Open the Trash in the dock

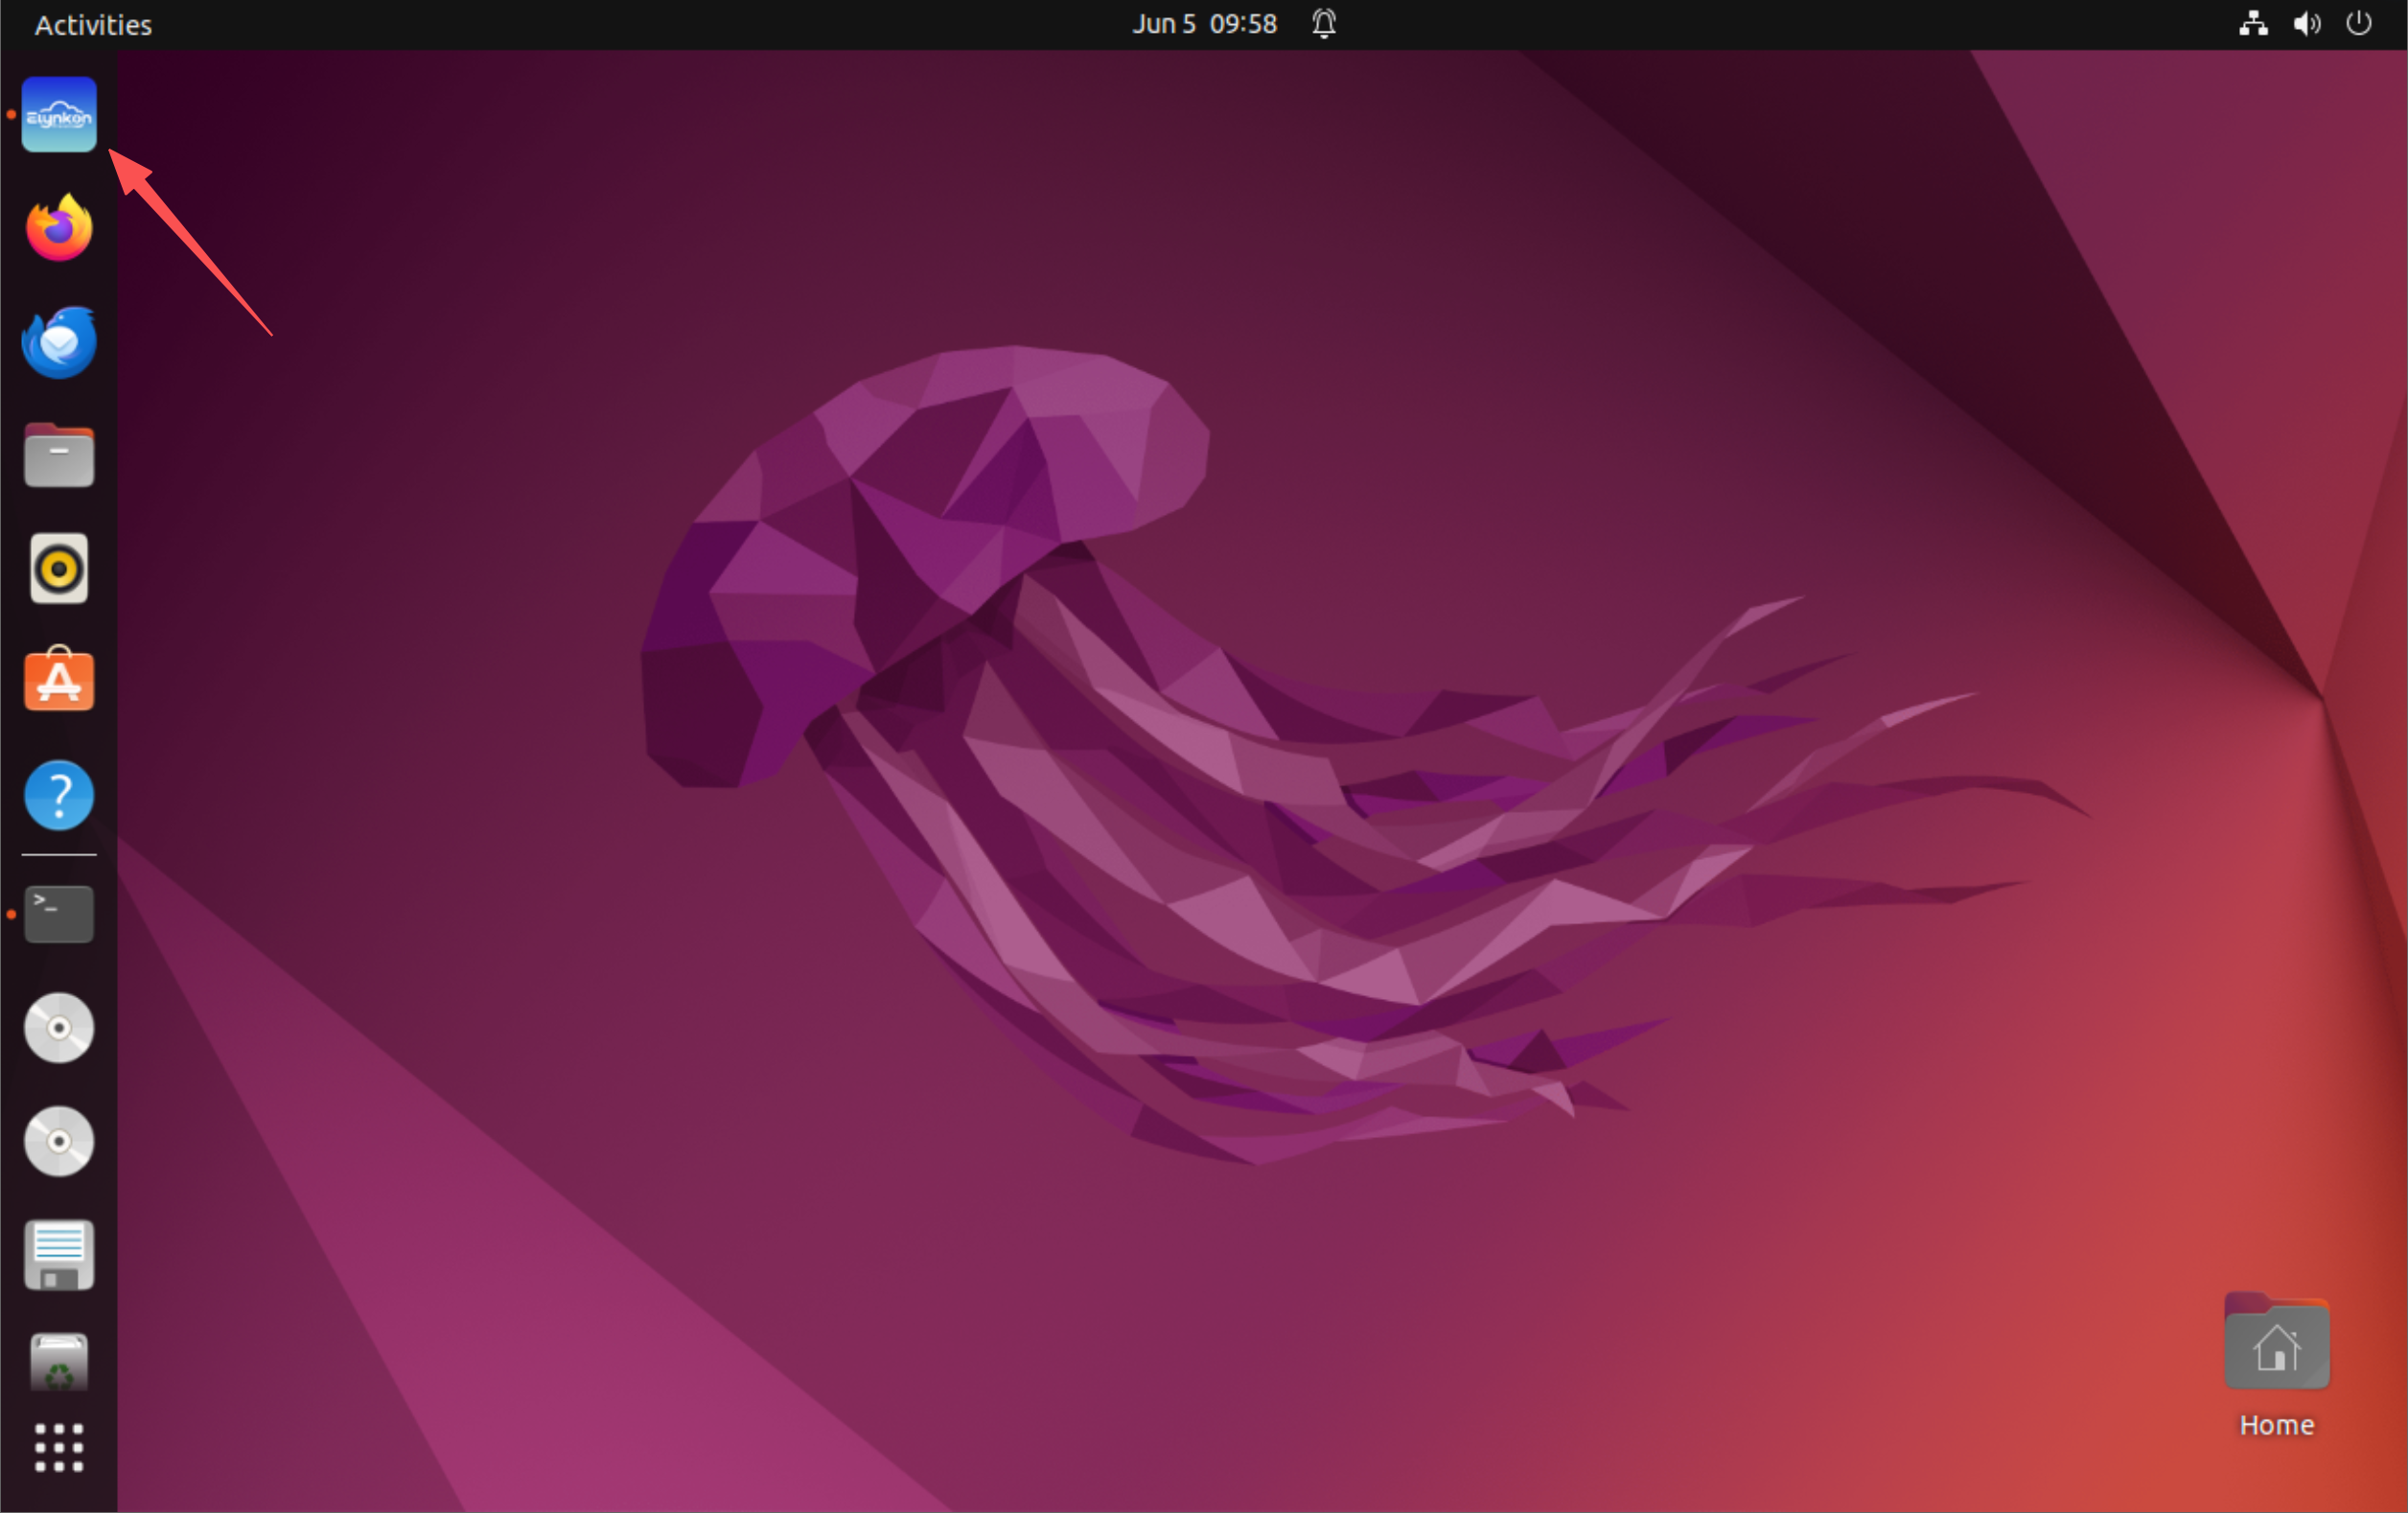[59, 1362]
